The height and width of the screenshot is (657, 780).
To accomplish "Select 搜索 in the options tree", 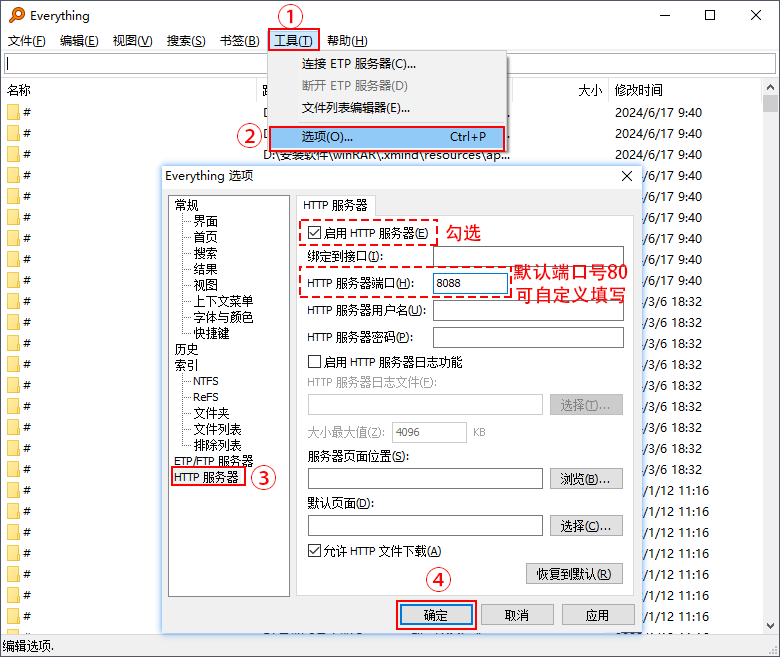I will point(205,253).
